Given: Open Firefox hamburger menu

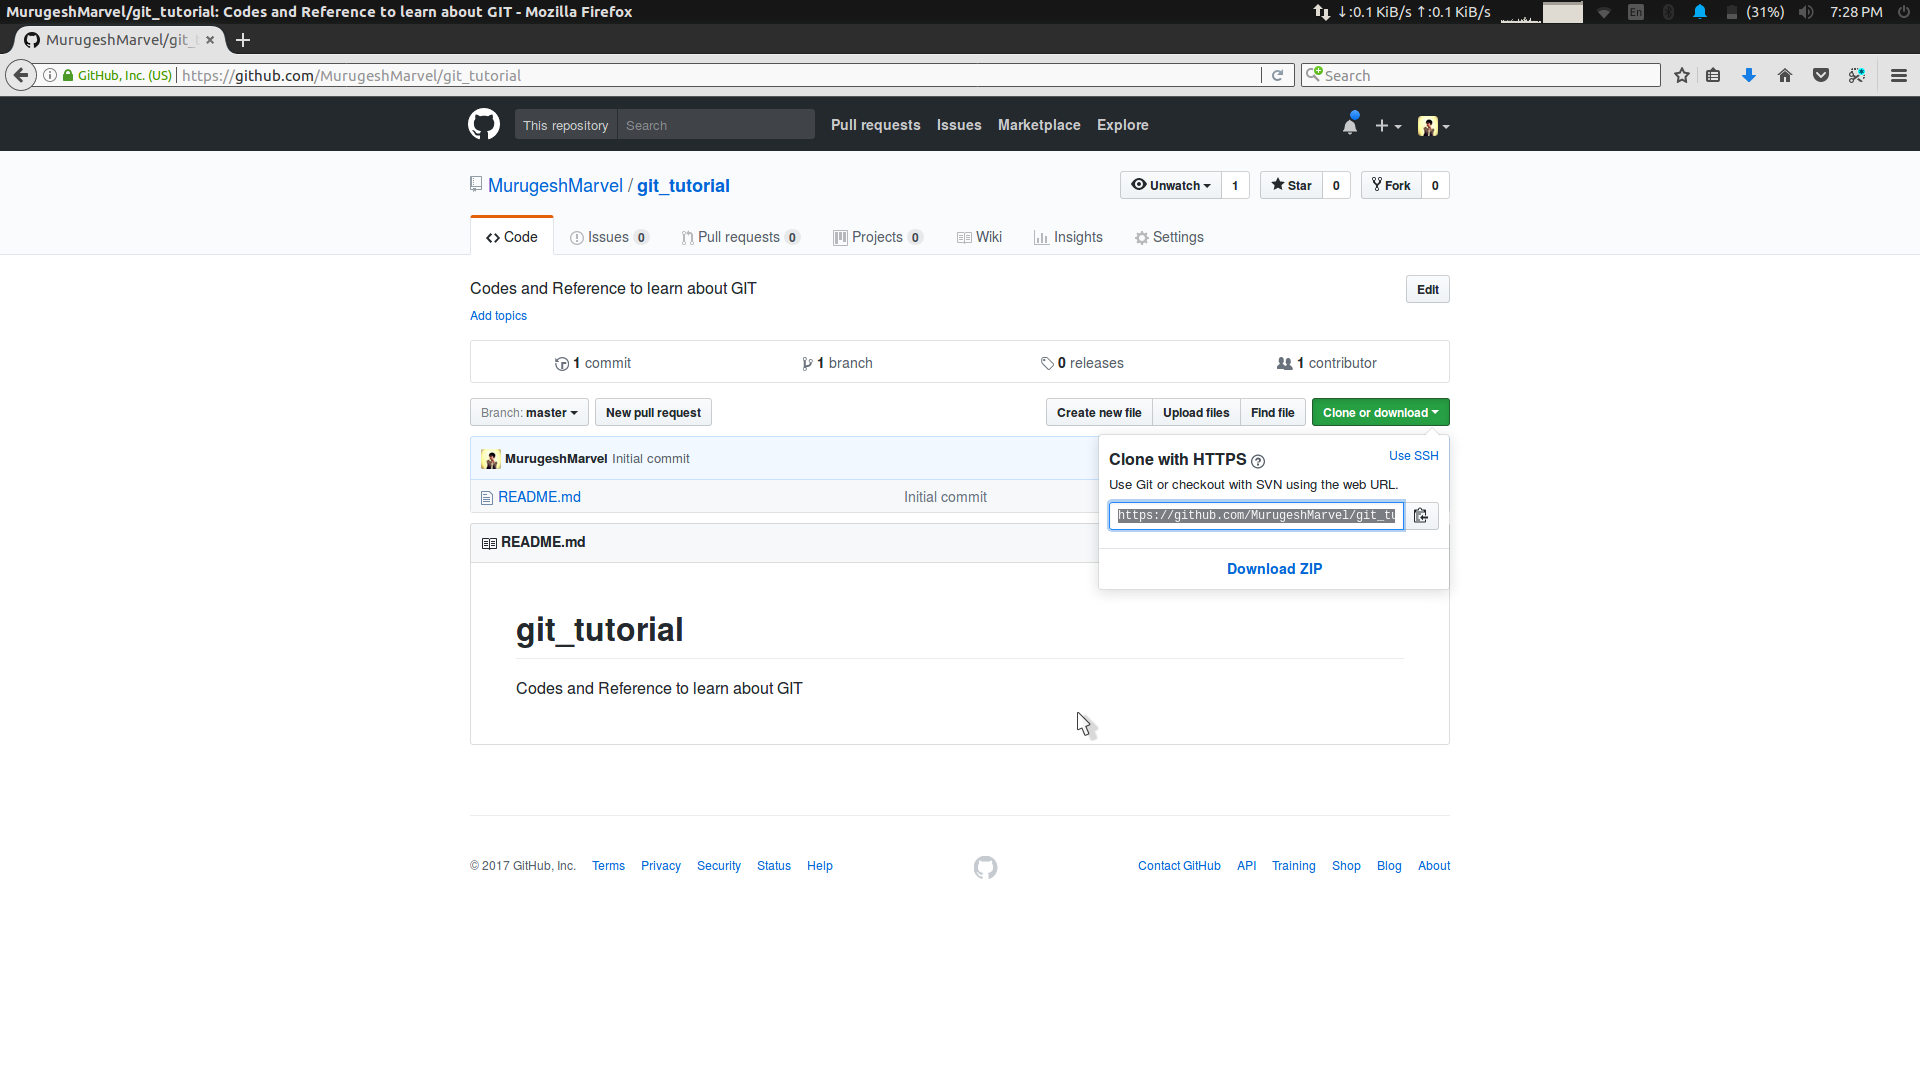Looking at the screenshot, I should [x=1899, y=75].
